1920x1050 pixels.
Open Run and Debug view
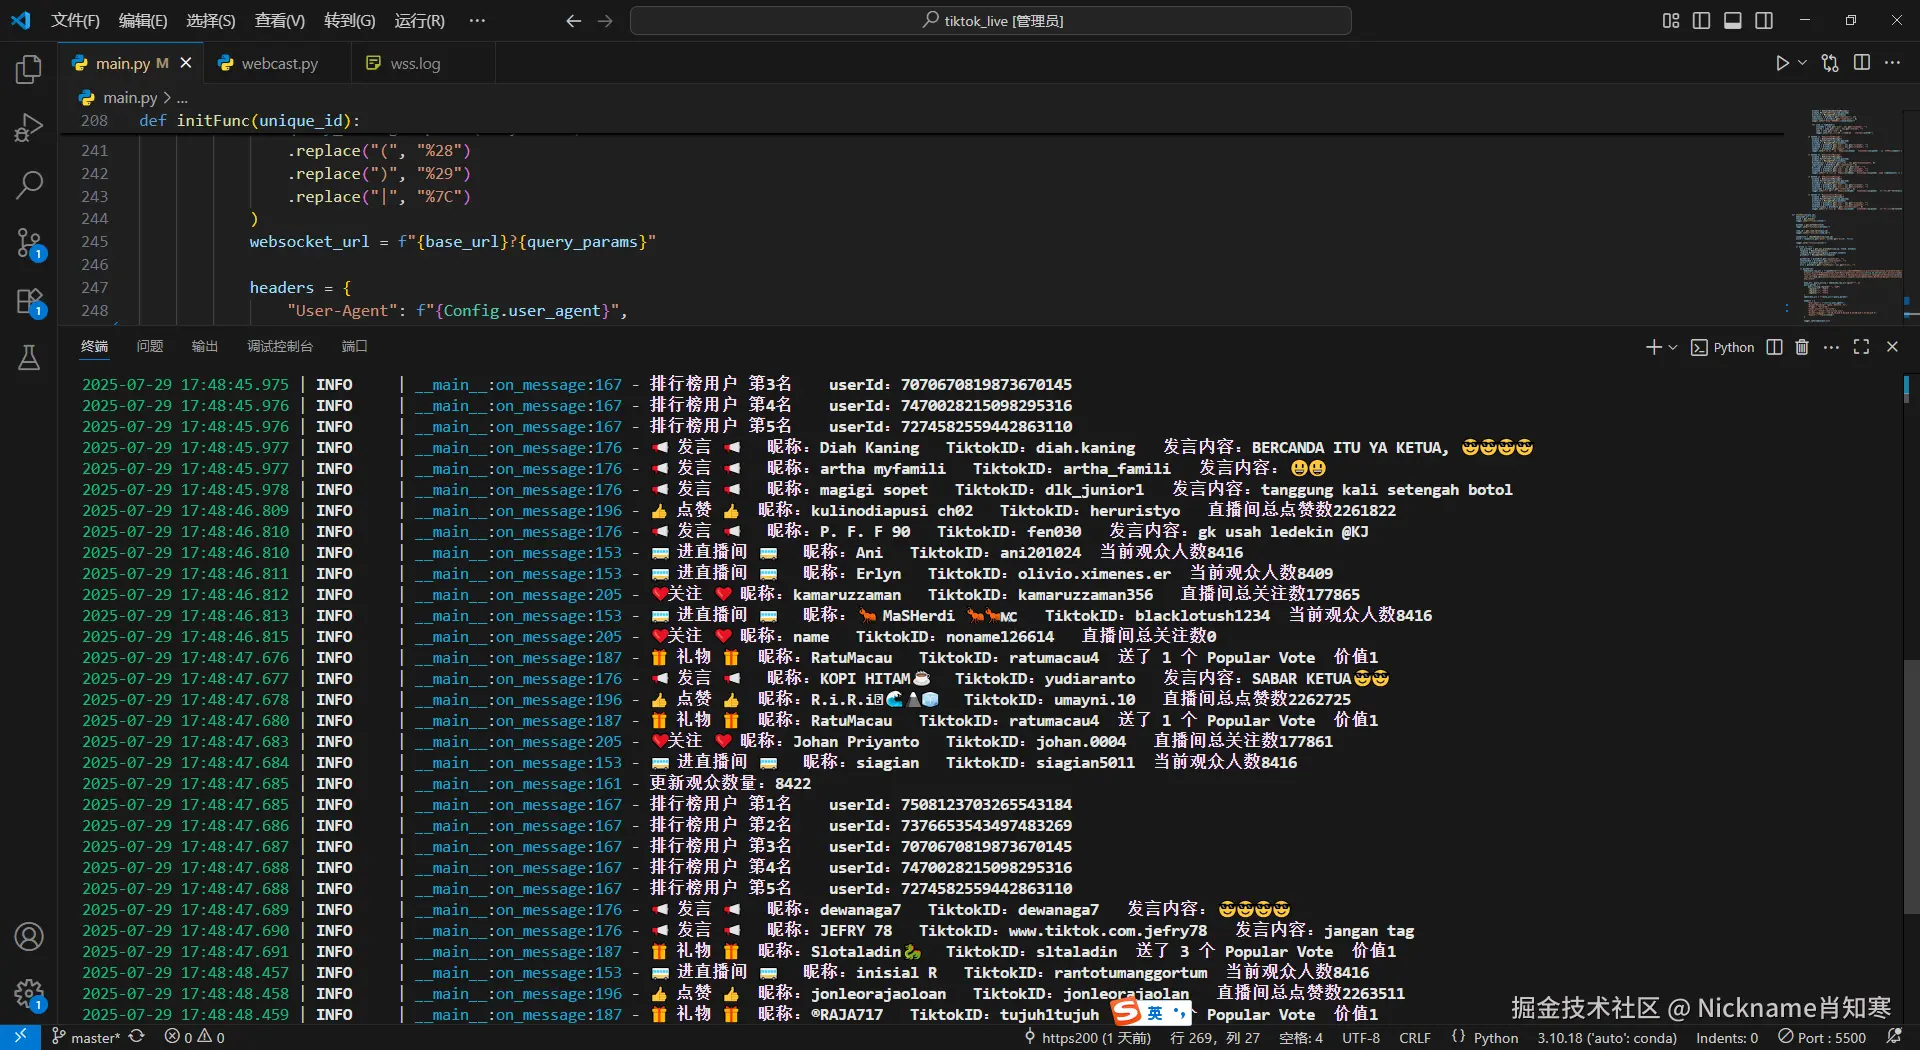tap(29, 127)
